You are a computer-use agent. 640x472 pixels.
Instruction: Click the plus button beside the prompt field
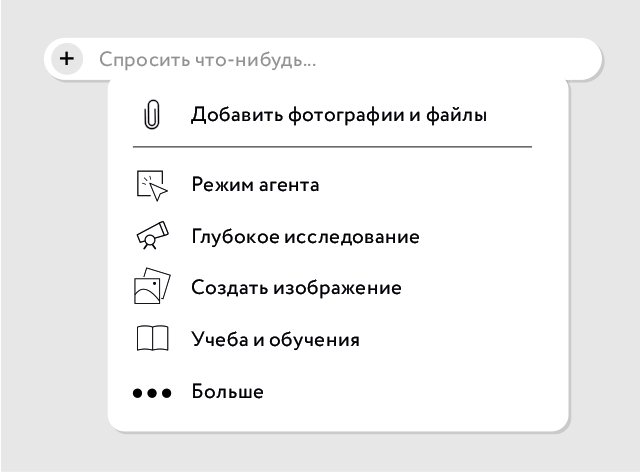(x=66, y=59)
